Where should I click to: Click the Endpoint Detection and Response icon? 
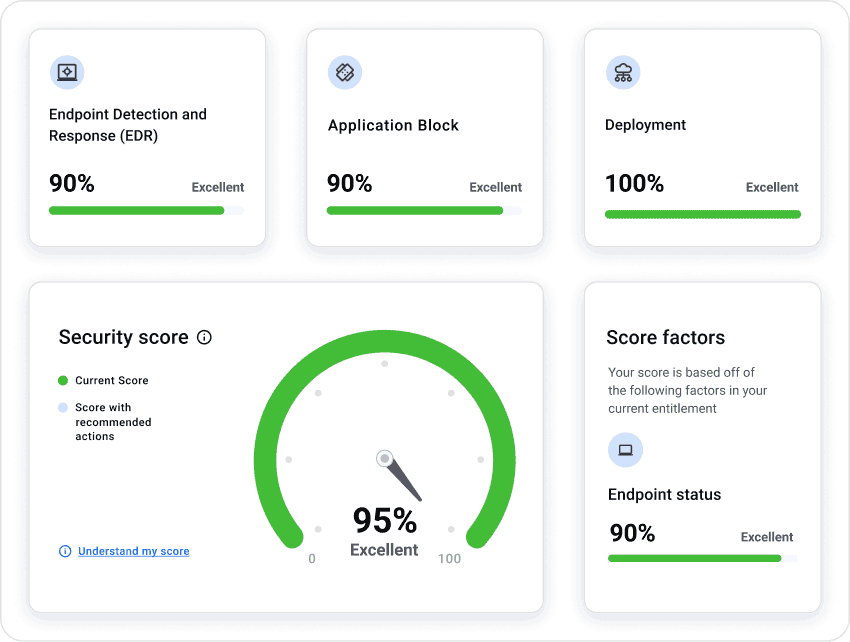[x=67, y=72]
